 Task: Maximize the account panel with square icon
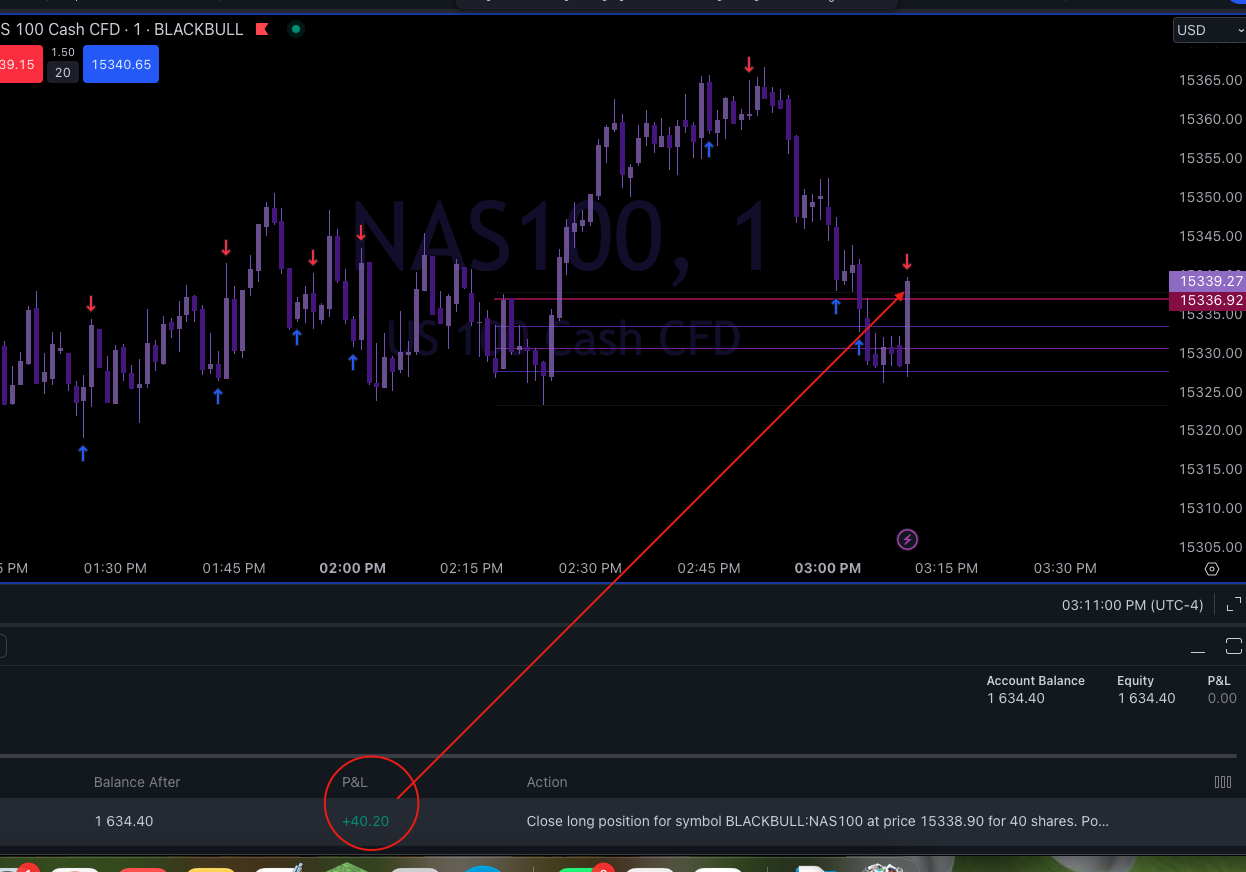(x=1234, y=645)
